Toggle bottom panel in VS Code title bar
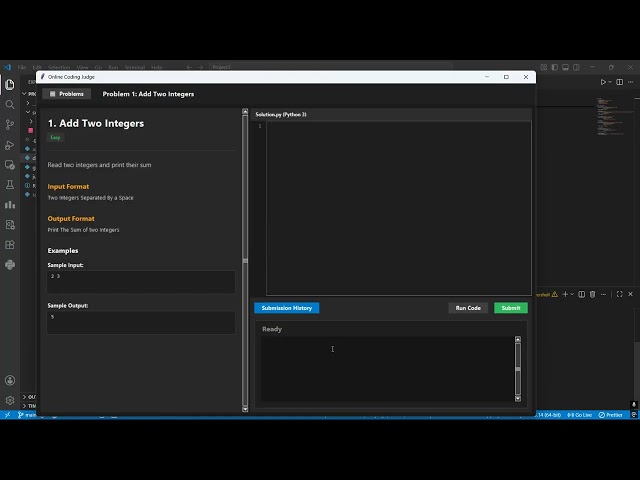Viewport: 640px width, 480px height. tap(565, 67)
